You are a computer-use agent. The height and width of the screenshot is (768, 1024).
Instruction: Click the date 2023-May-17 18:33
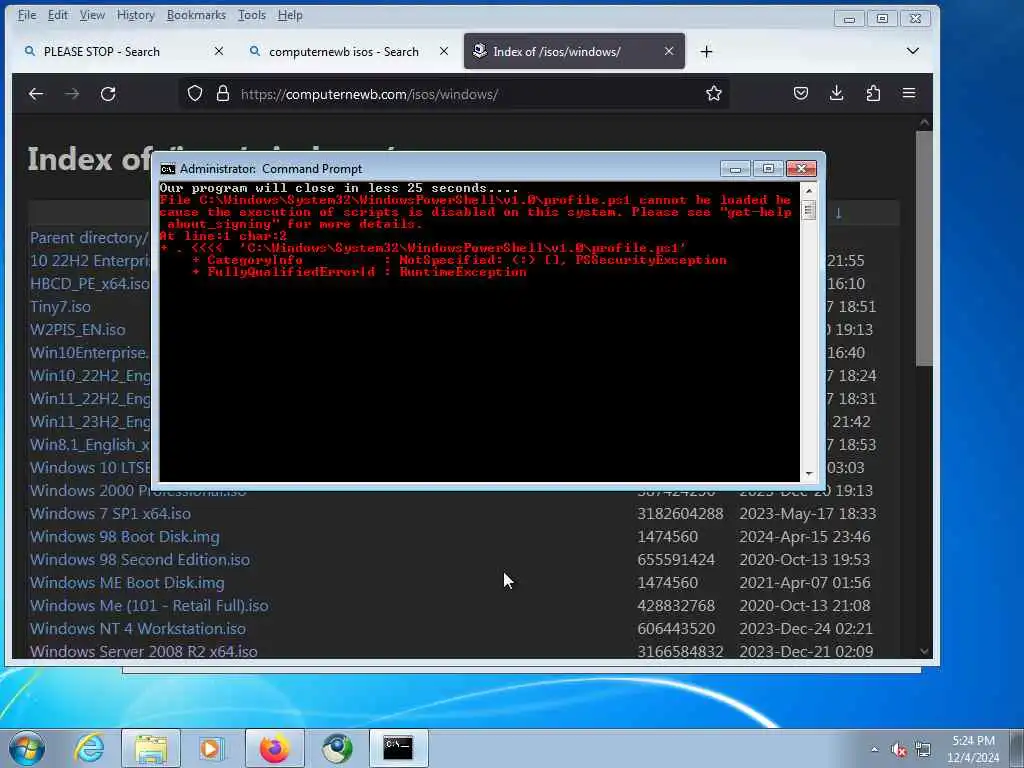[x=808, y=514]
